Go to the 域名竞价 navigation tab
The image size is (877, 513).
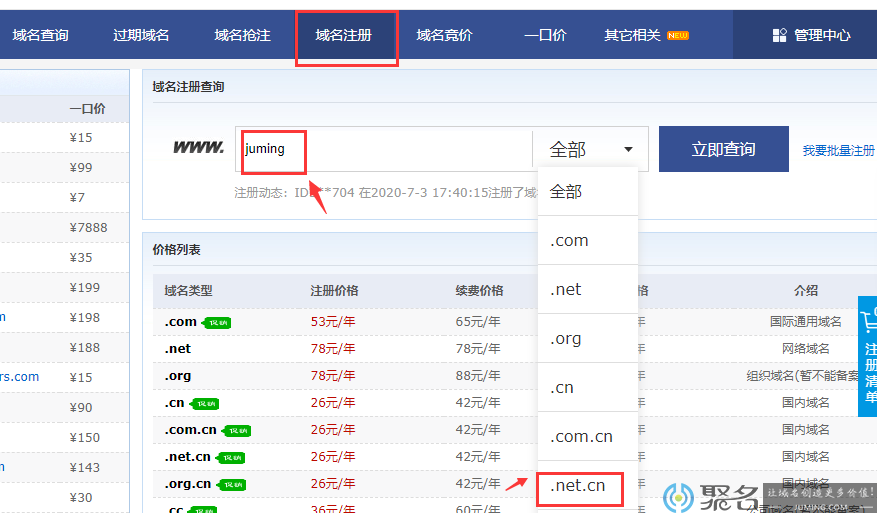445,35
